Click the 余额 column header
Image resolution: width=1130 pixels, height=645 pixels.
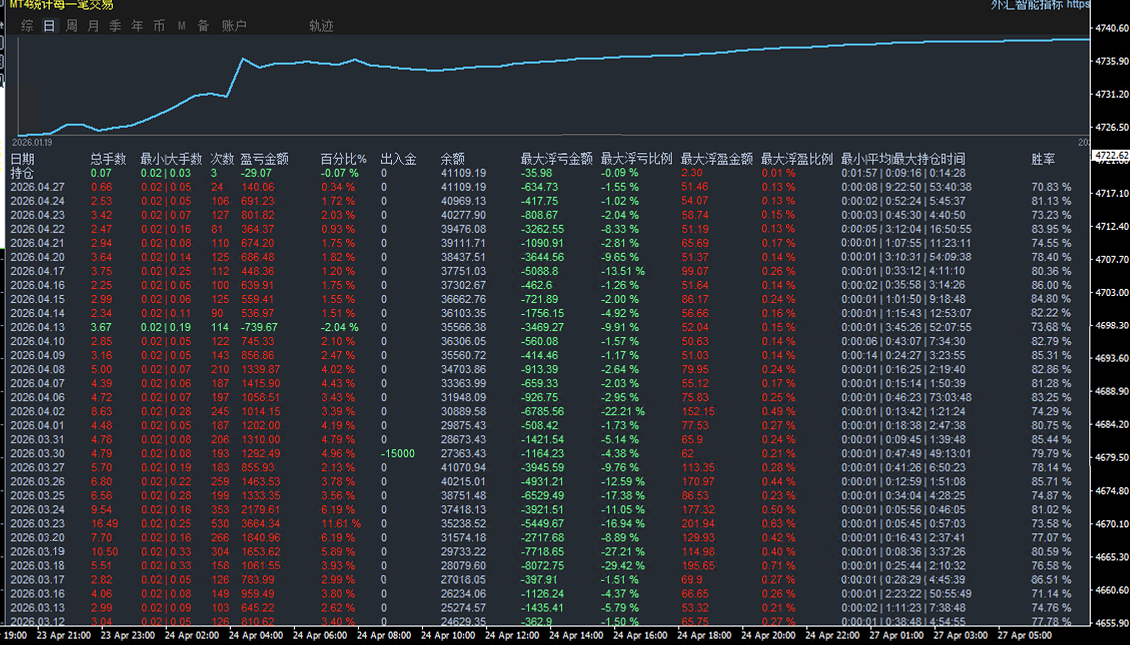click(453, 159)
